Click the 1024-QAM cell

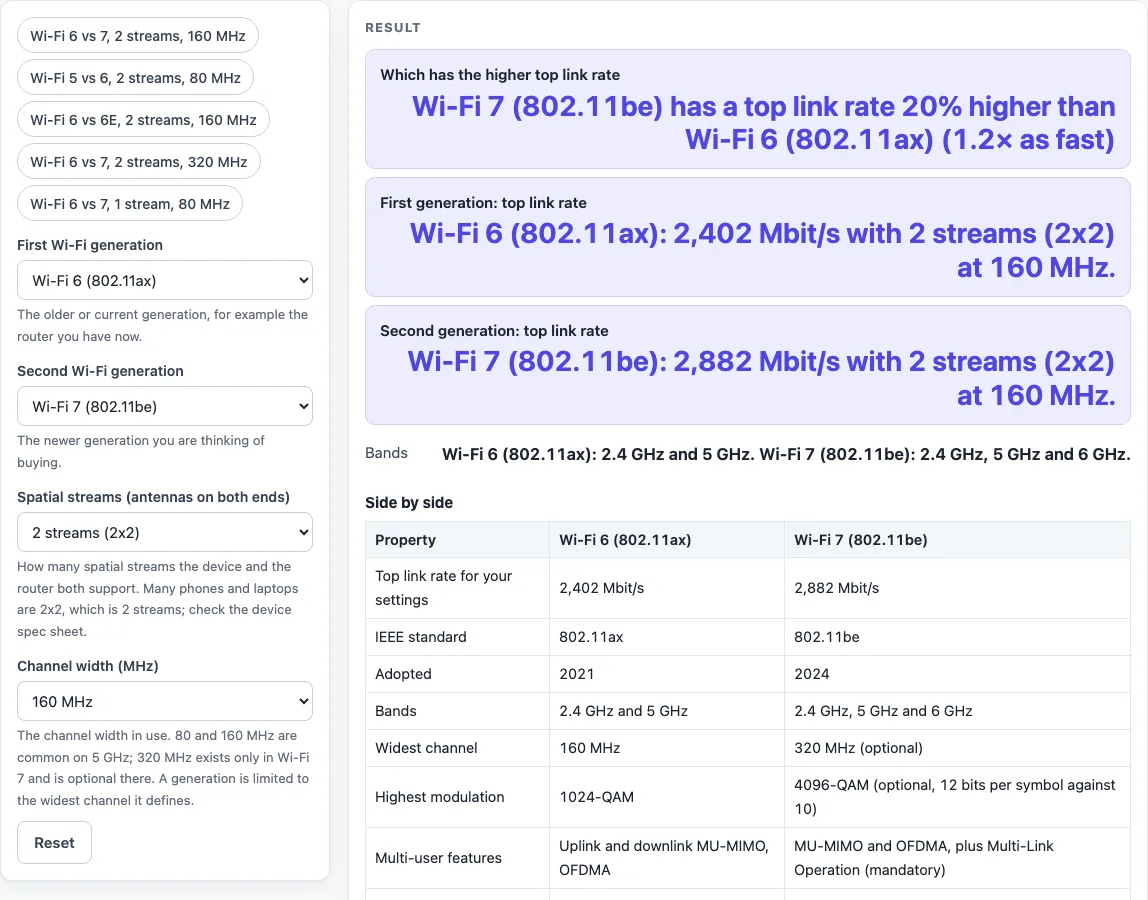coord(667,797)
